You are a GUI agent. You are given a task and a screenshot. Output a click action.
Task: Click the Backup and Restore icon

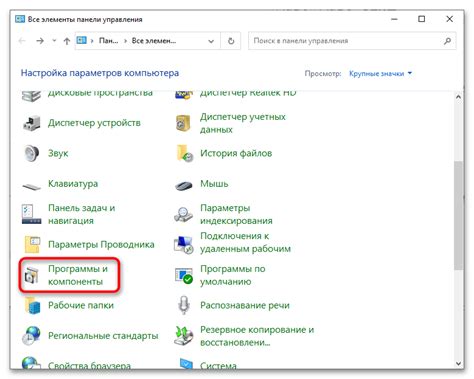tap(183, 335)
